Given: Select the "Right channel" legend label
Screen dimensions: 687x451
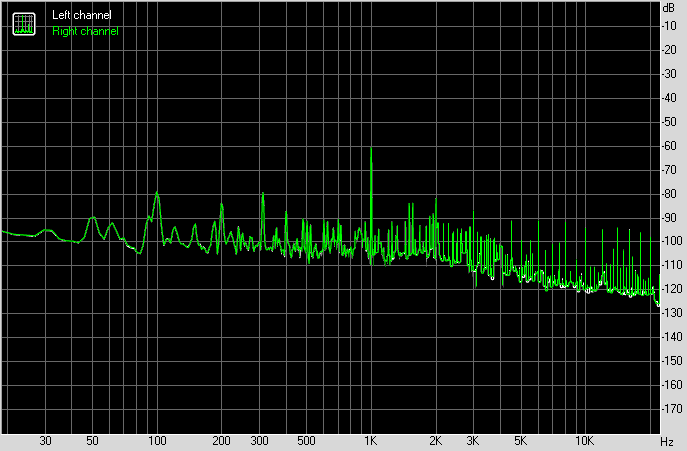Looking at the screenshot, I should [85, 31].
